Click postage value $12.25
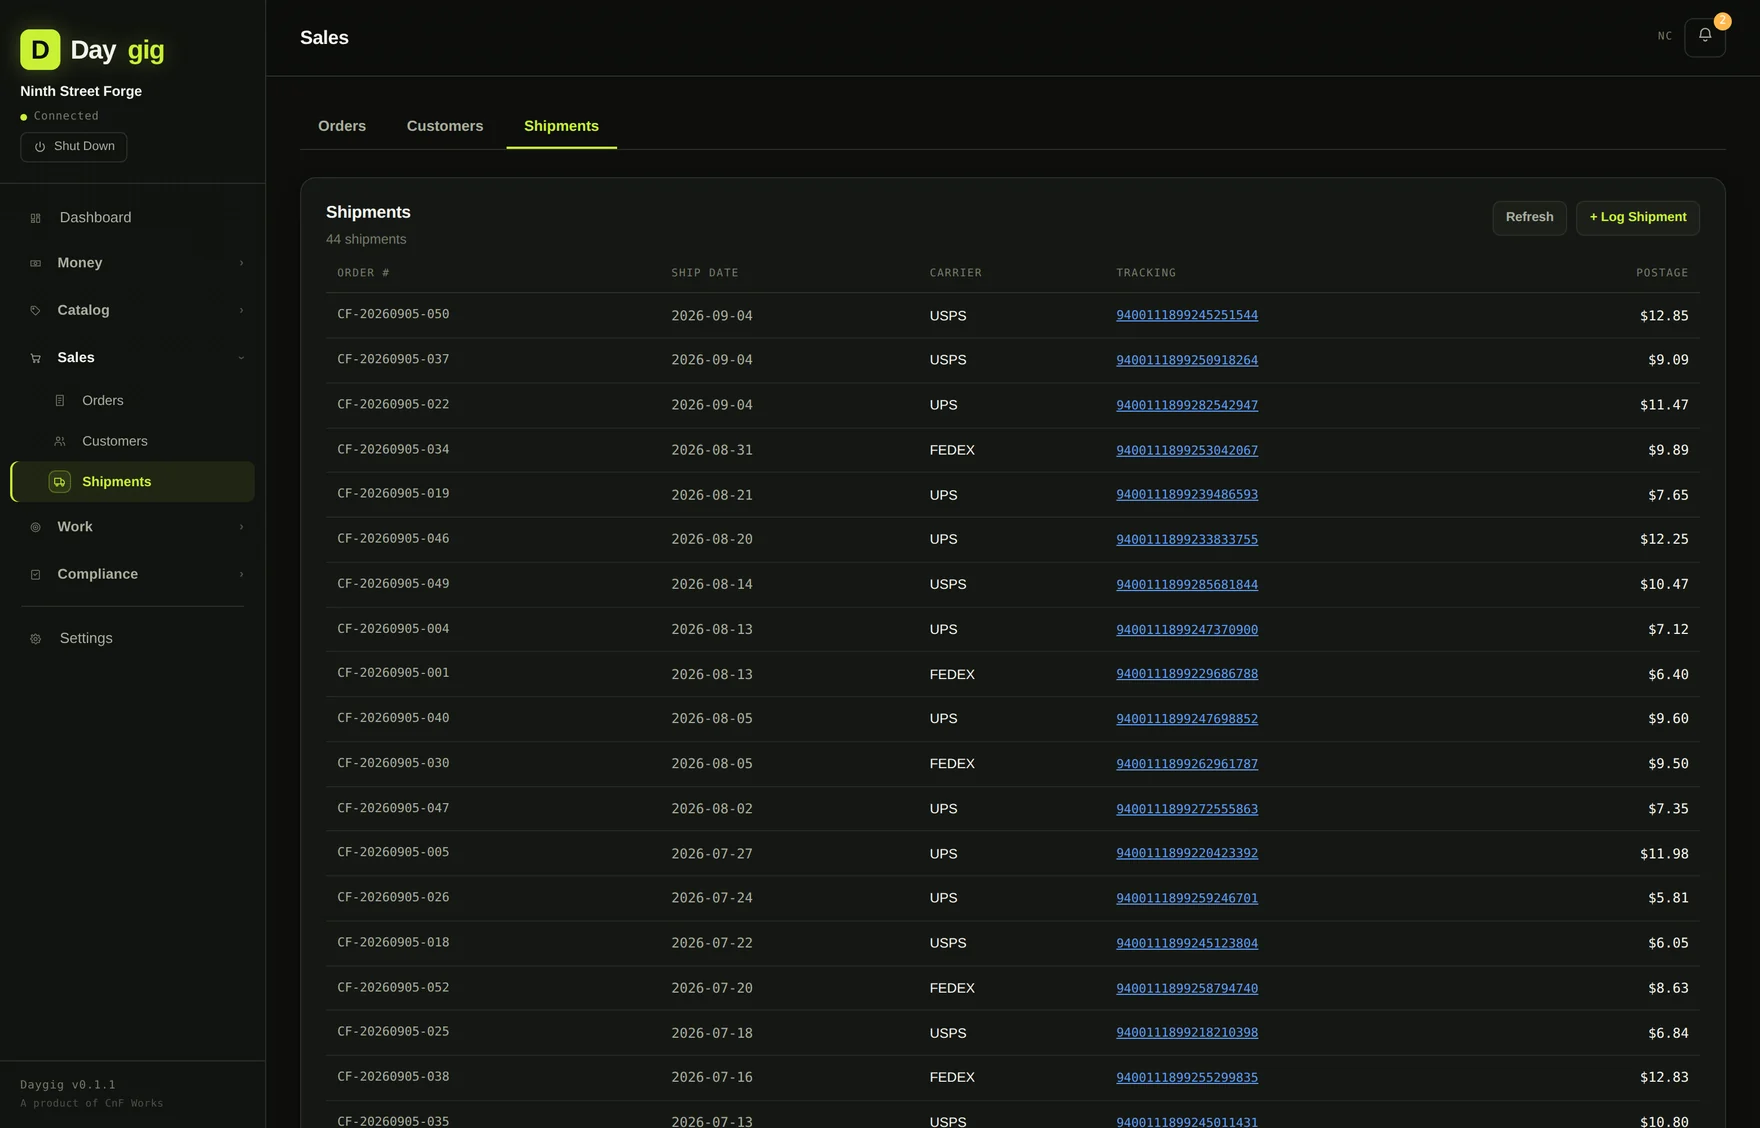1760x1128 pixels. [x=1664, y=539]
